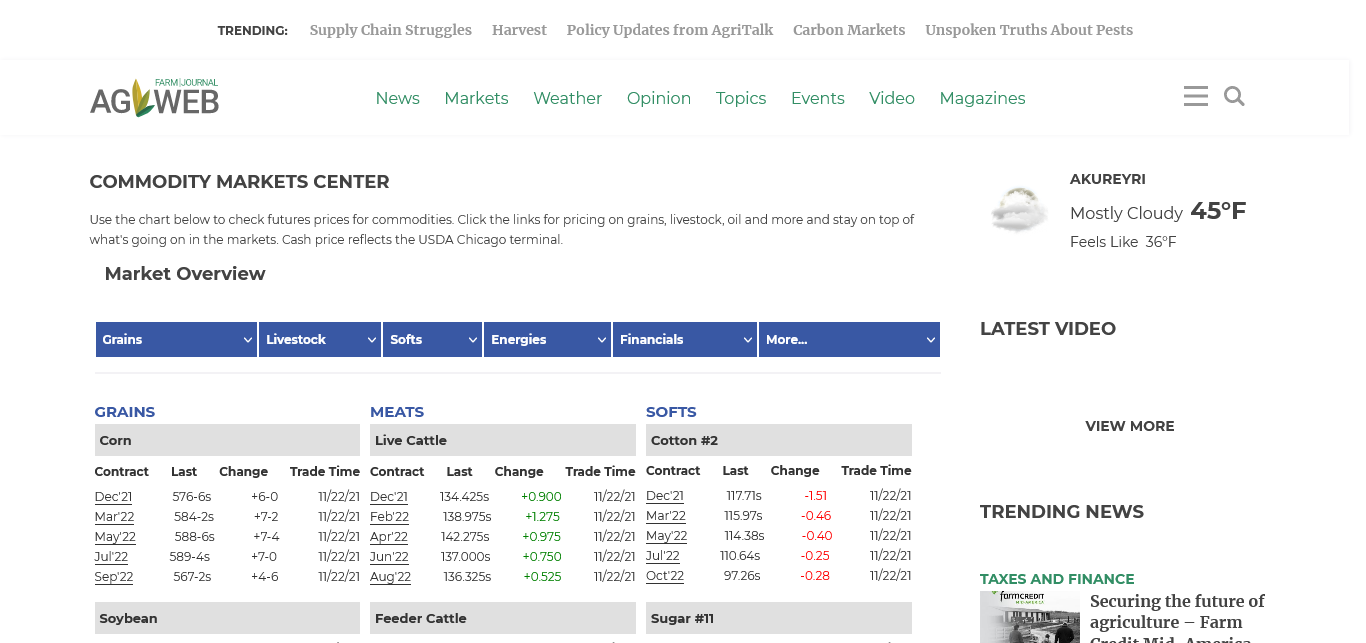Expand the Livestock dropdown

click(x=320, y=340)
